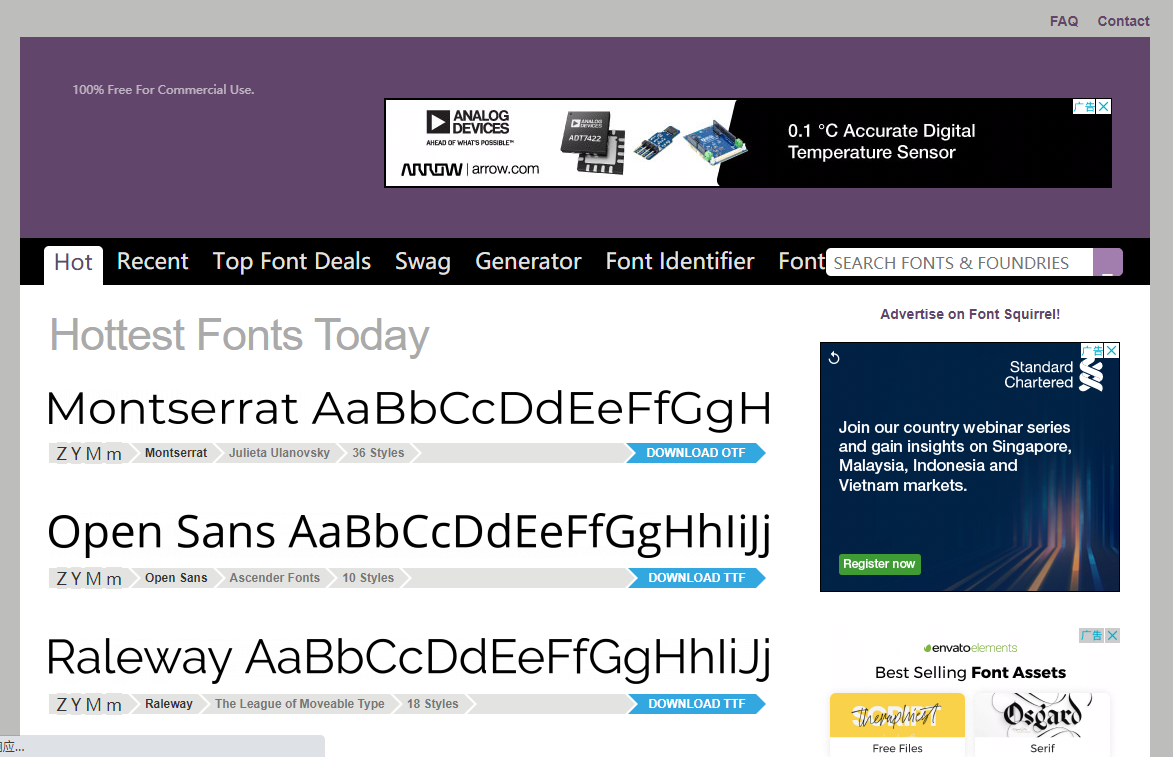
Task: Click ZYMm glyph preview for Open Sans
Action: point(89,578)
